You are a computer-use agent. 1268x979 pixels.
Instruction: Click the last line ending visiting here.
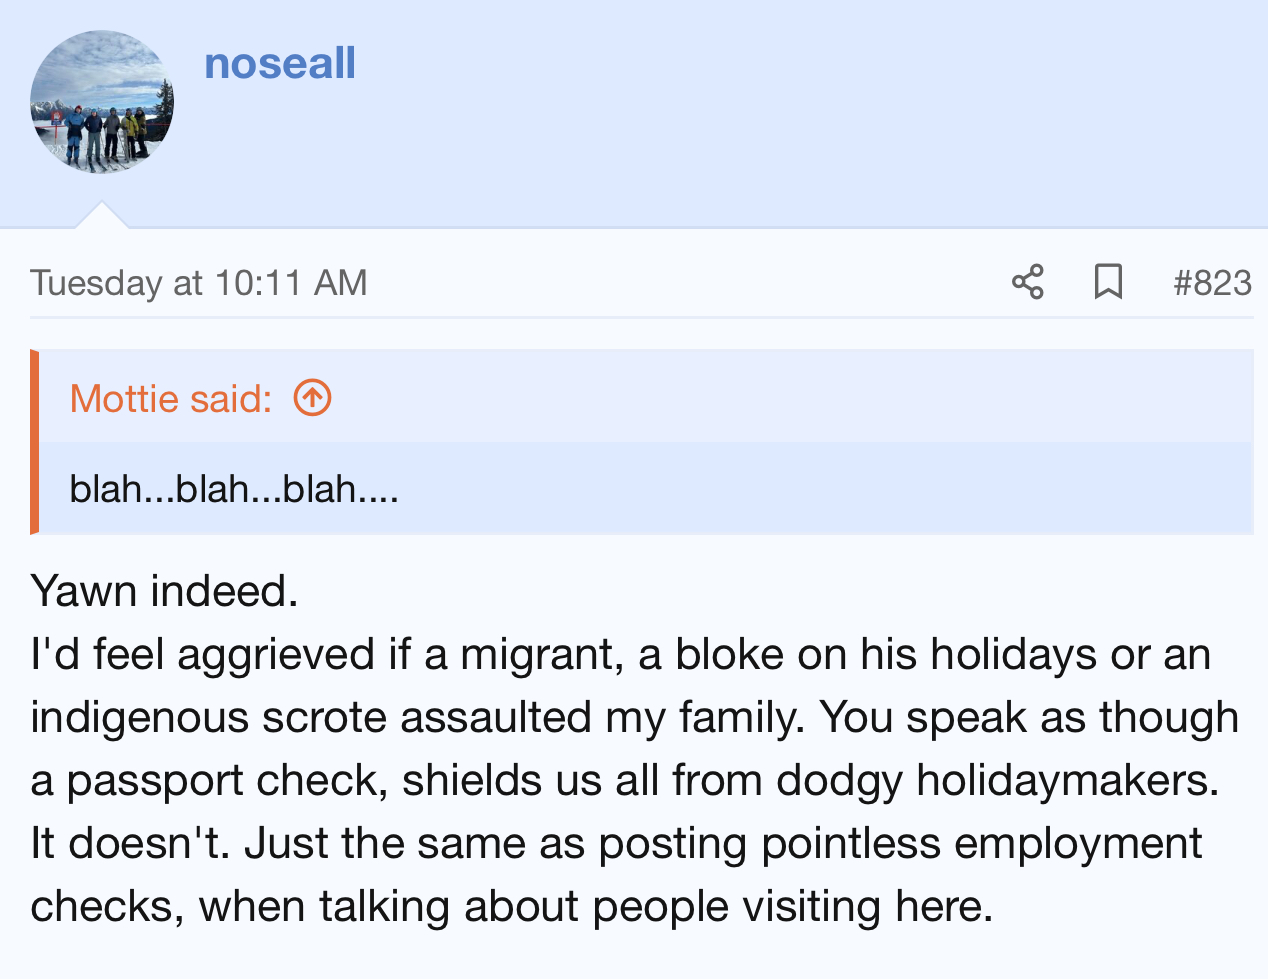(x=511, y=907)
